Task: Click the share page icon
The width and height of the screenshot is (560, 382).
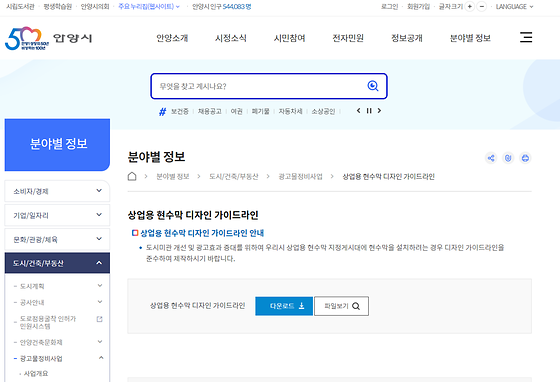Action: 491,158
